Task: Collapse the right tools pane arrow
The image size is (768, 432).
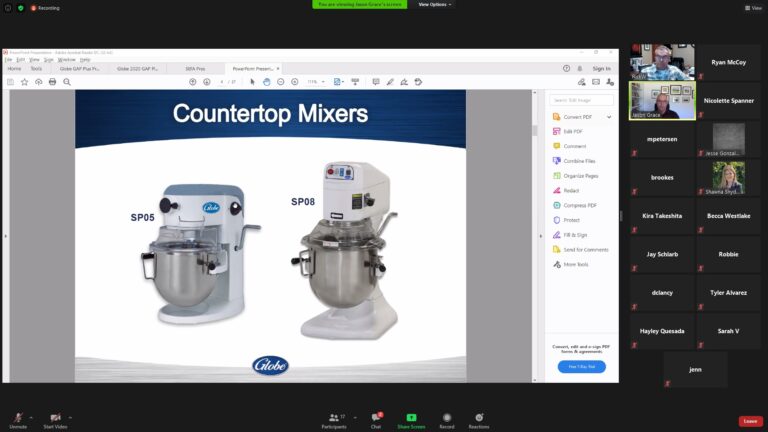Action: (x=541, y=236)
